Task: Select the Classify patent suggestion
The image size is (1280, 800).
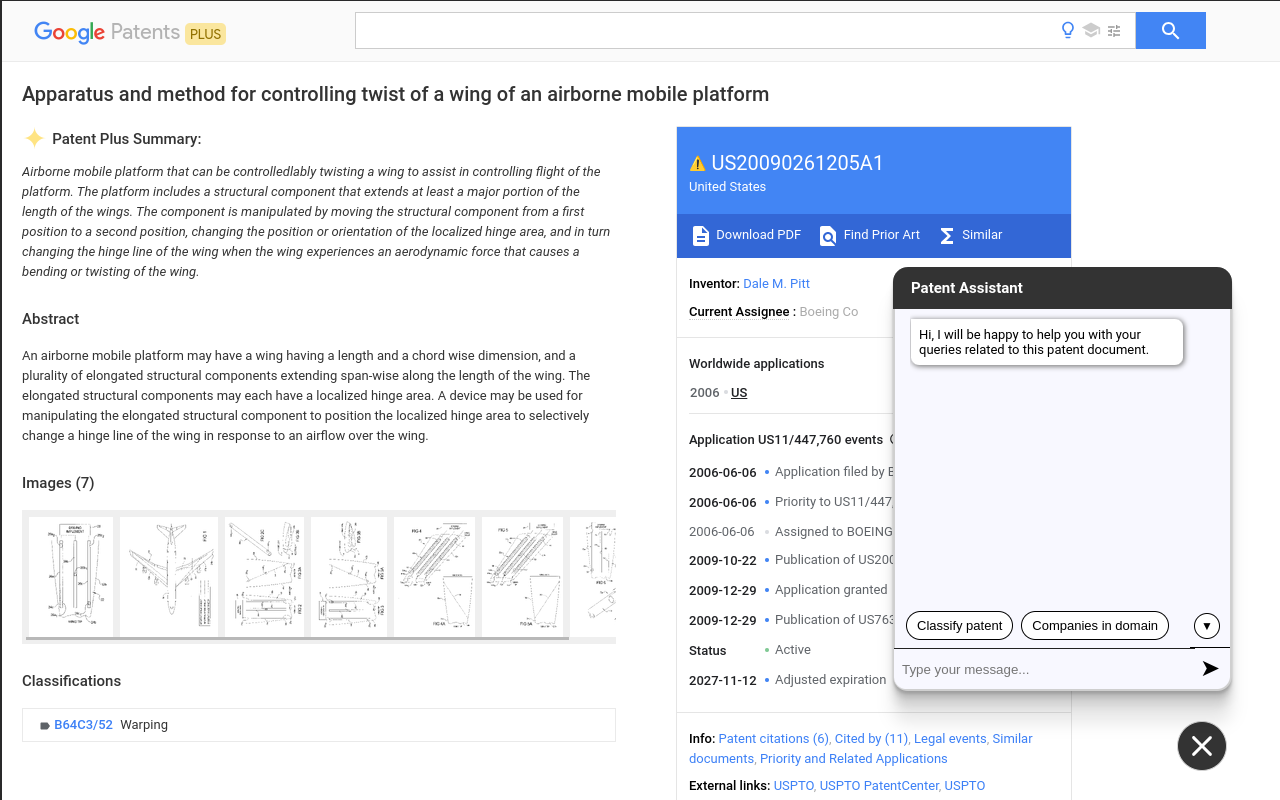Action: (x=959, y=626)
